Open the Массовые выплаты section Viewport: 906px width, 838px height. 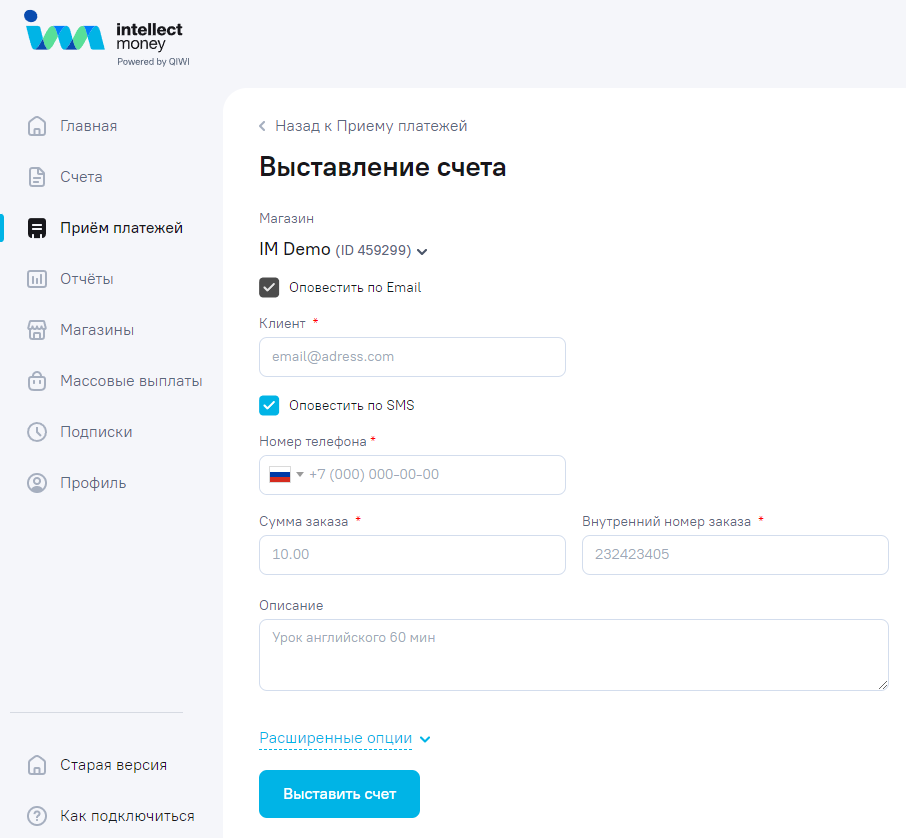coord(131,381)
